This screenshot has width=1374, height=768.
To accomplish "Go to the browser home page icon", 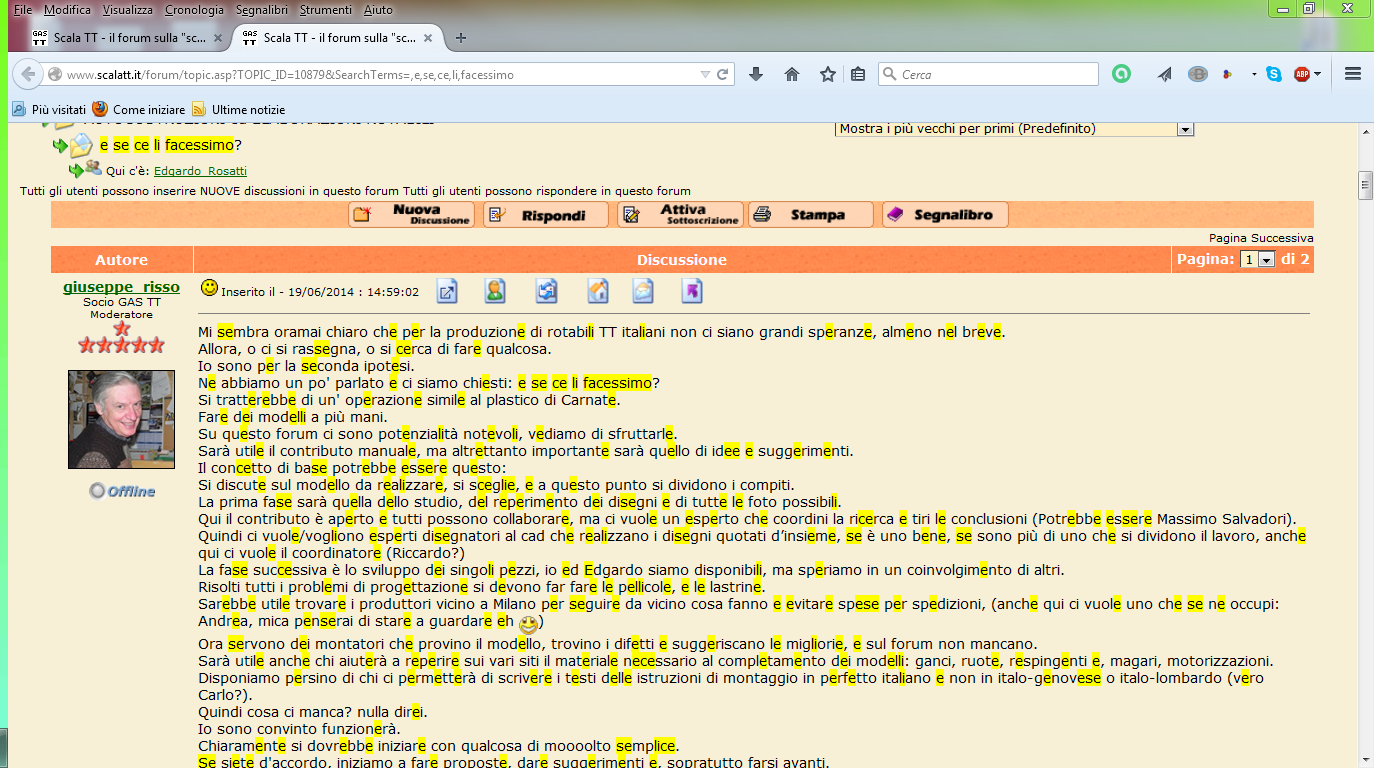I will click(x=792, y=75).
